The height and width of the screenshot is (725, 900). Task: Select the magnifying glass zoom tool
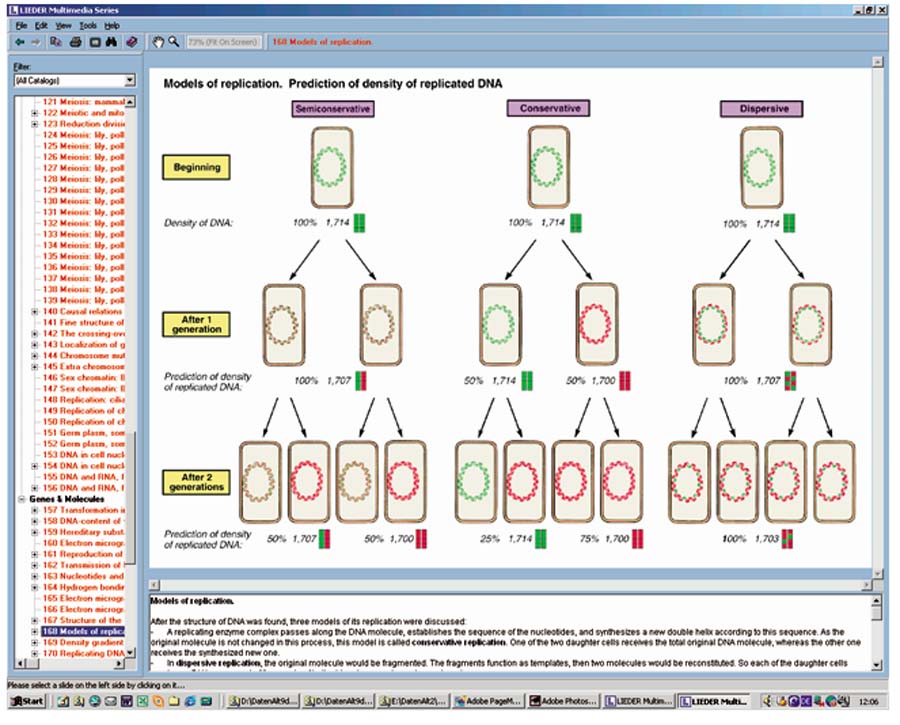[174, 42]
